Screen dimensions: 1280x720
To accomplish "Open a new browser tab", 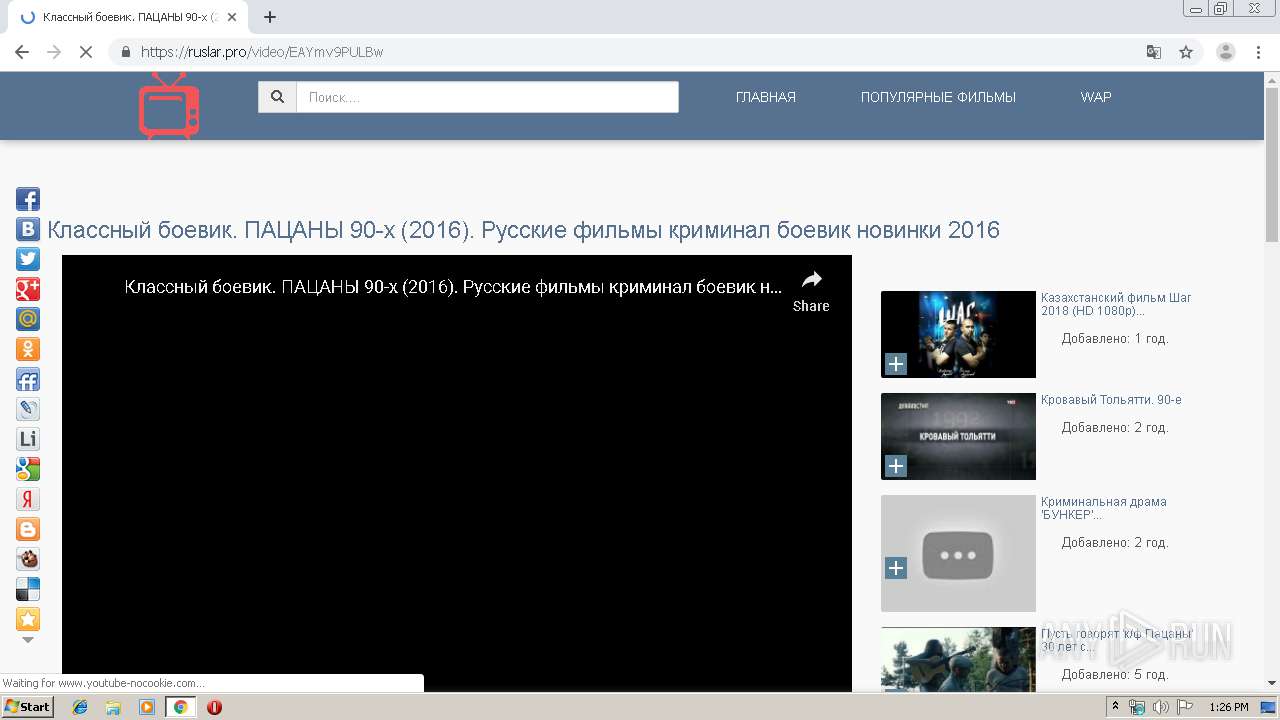I will click(270, 17).
